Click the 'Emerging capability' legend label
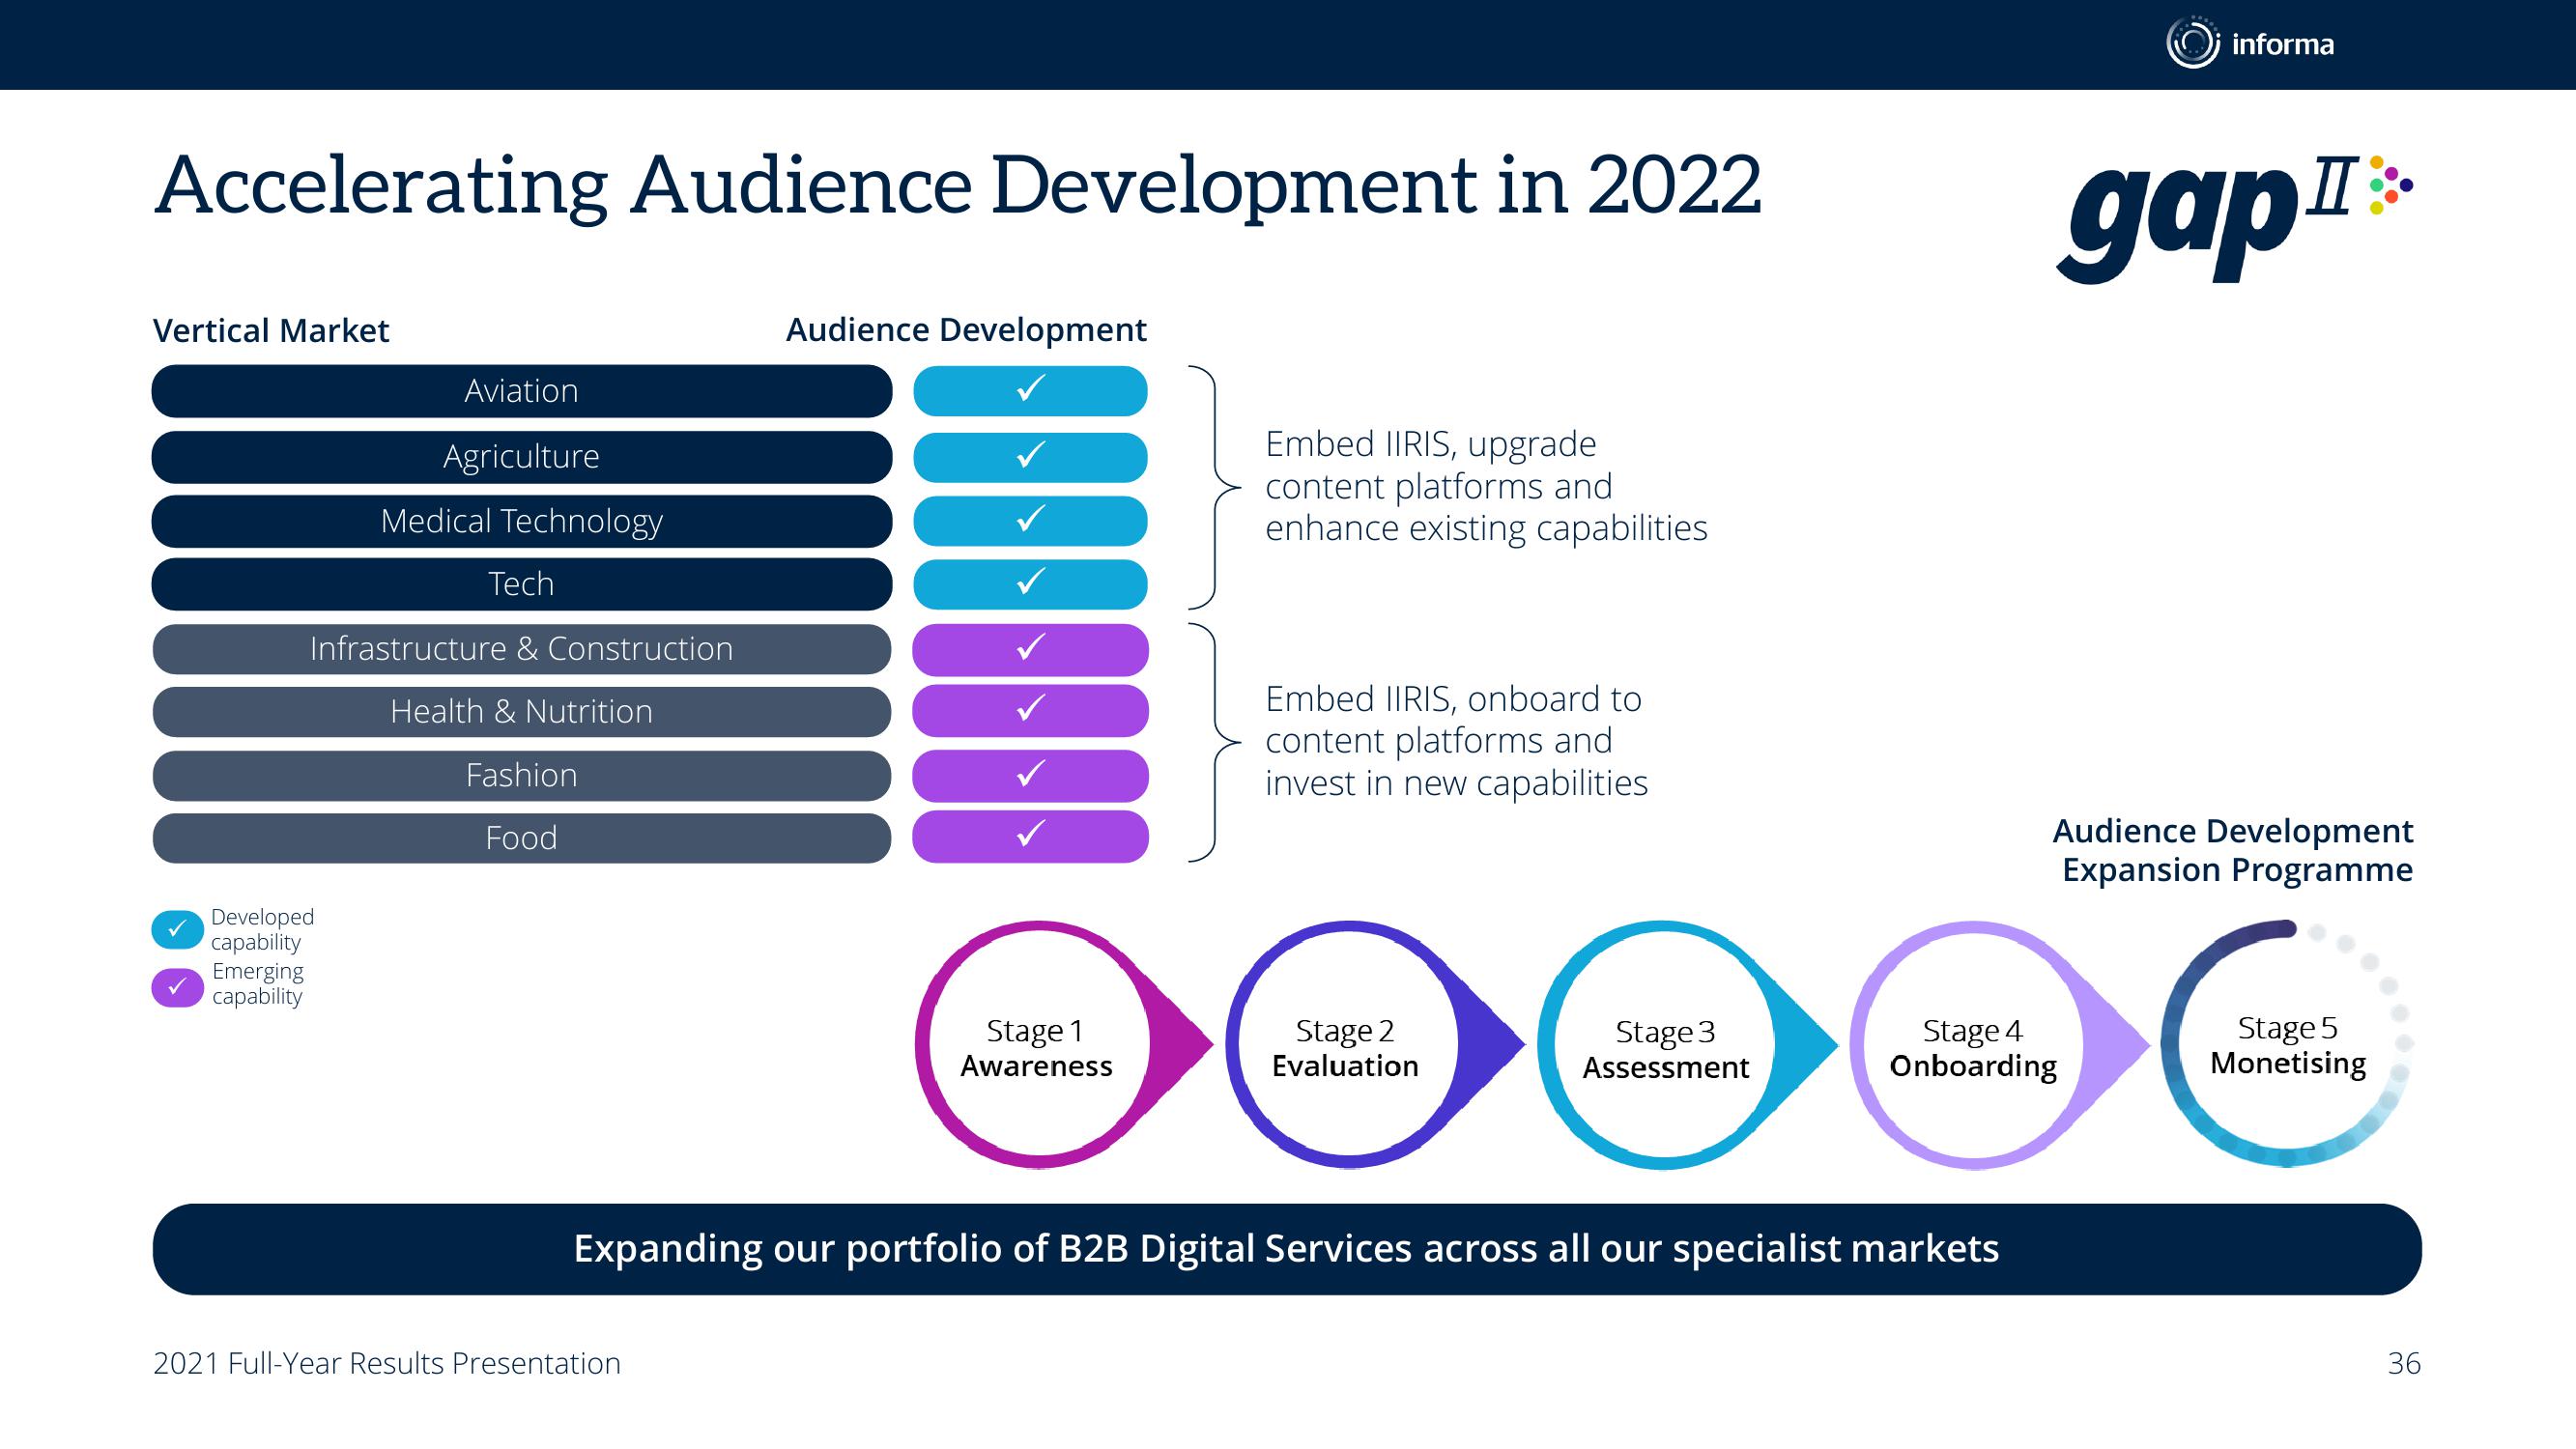The image size is (2576, 1449). point(258,983)
